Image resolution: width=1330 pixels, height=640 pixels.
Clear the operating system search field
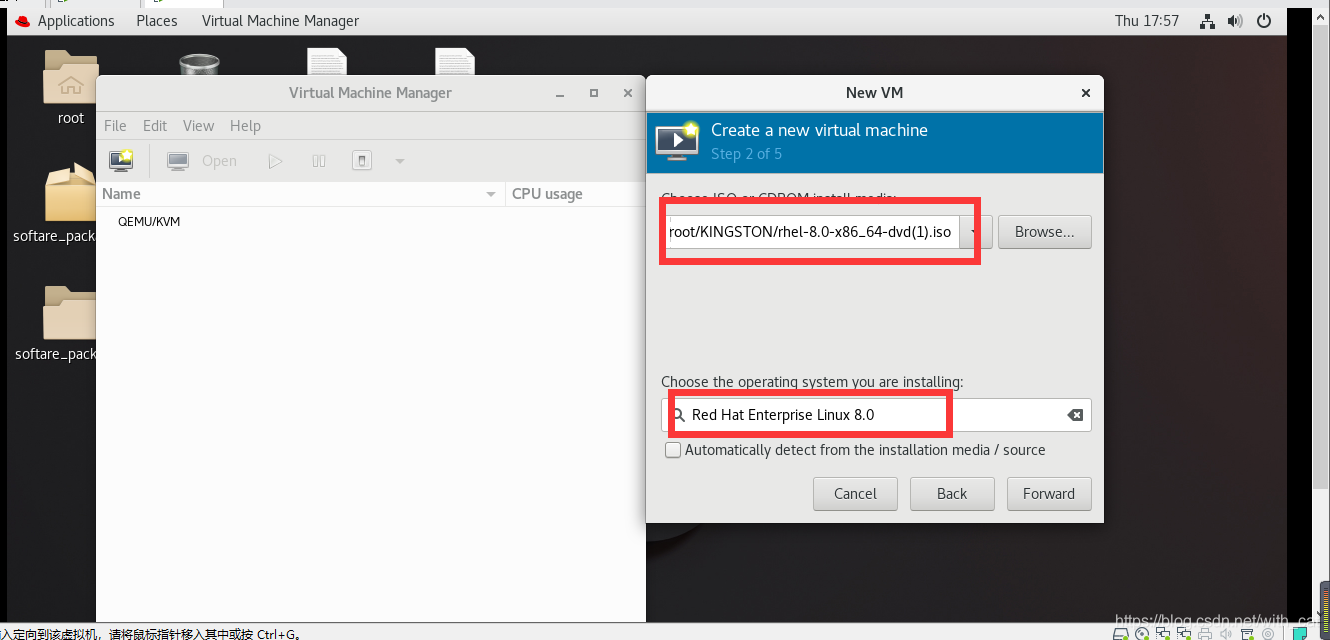pyautogui.click(x=1075, y=415)
